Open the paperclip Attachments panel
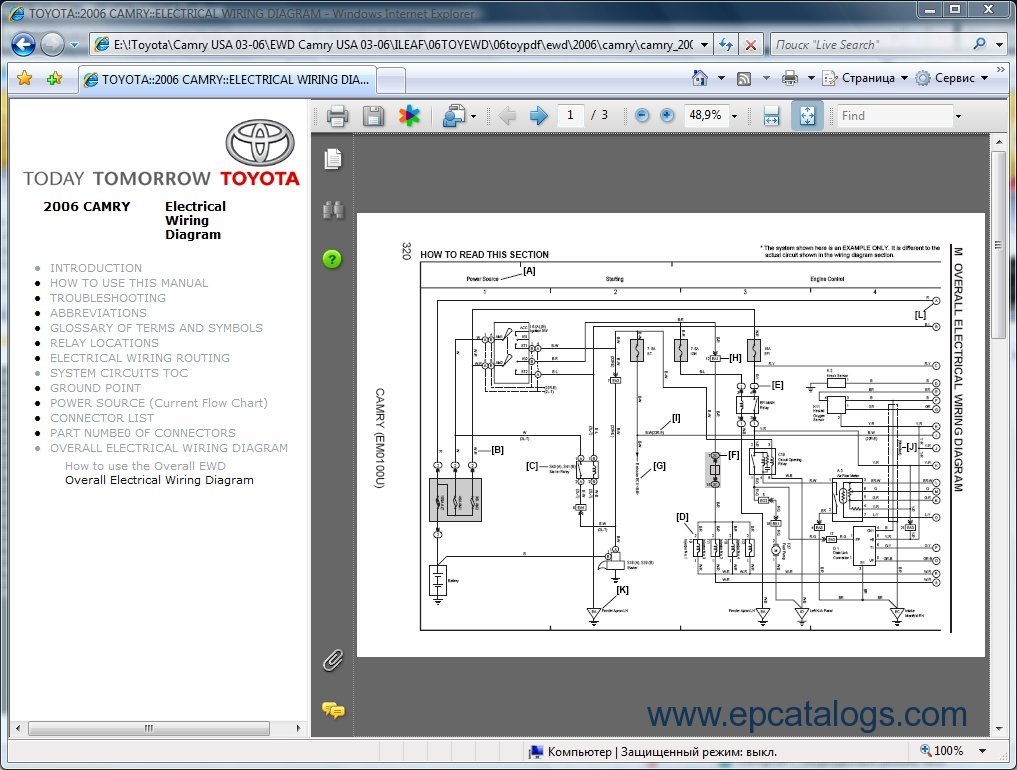 [333, 660]
